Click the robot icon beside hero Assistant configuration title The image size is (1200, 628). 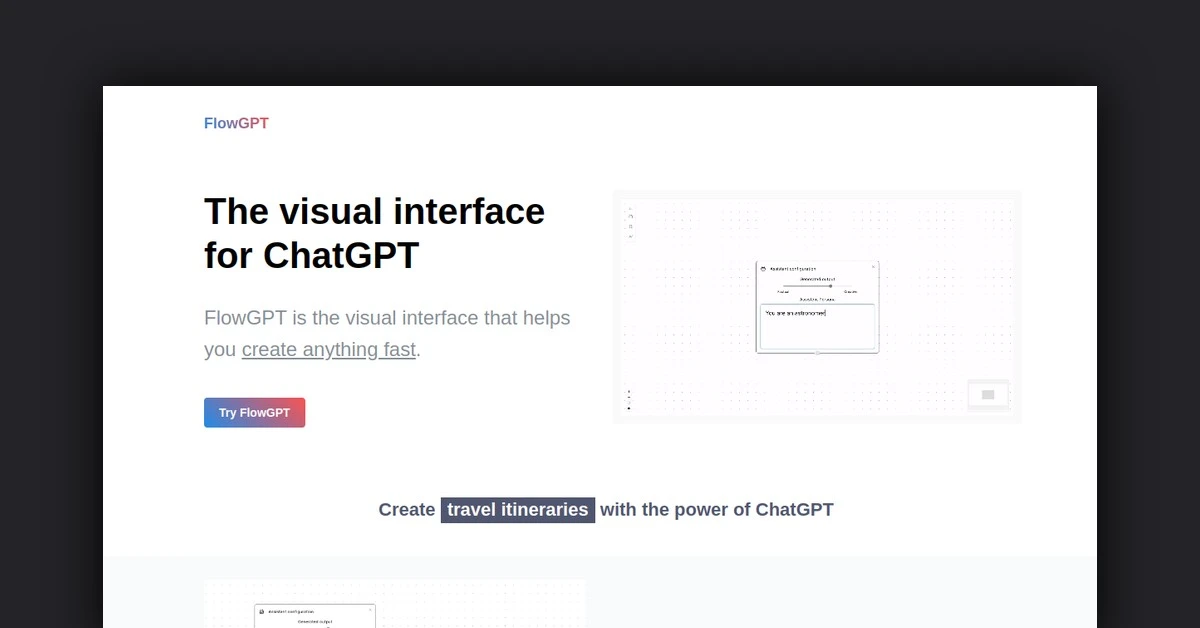[763, 269]
